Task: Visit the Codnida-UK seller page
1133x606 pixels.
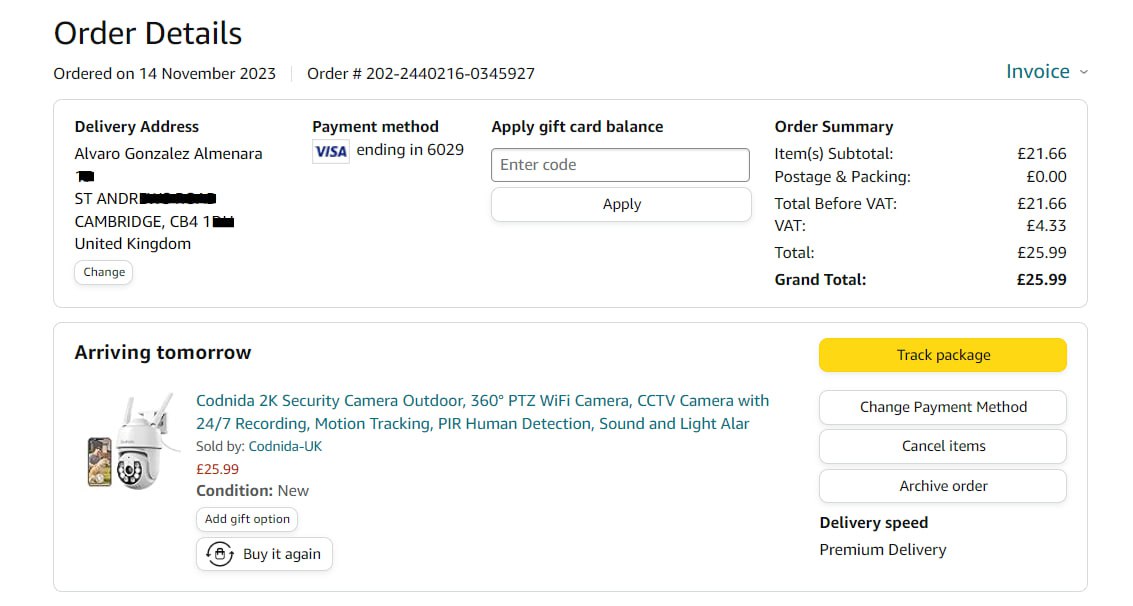Action: point(285,446)
